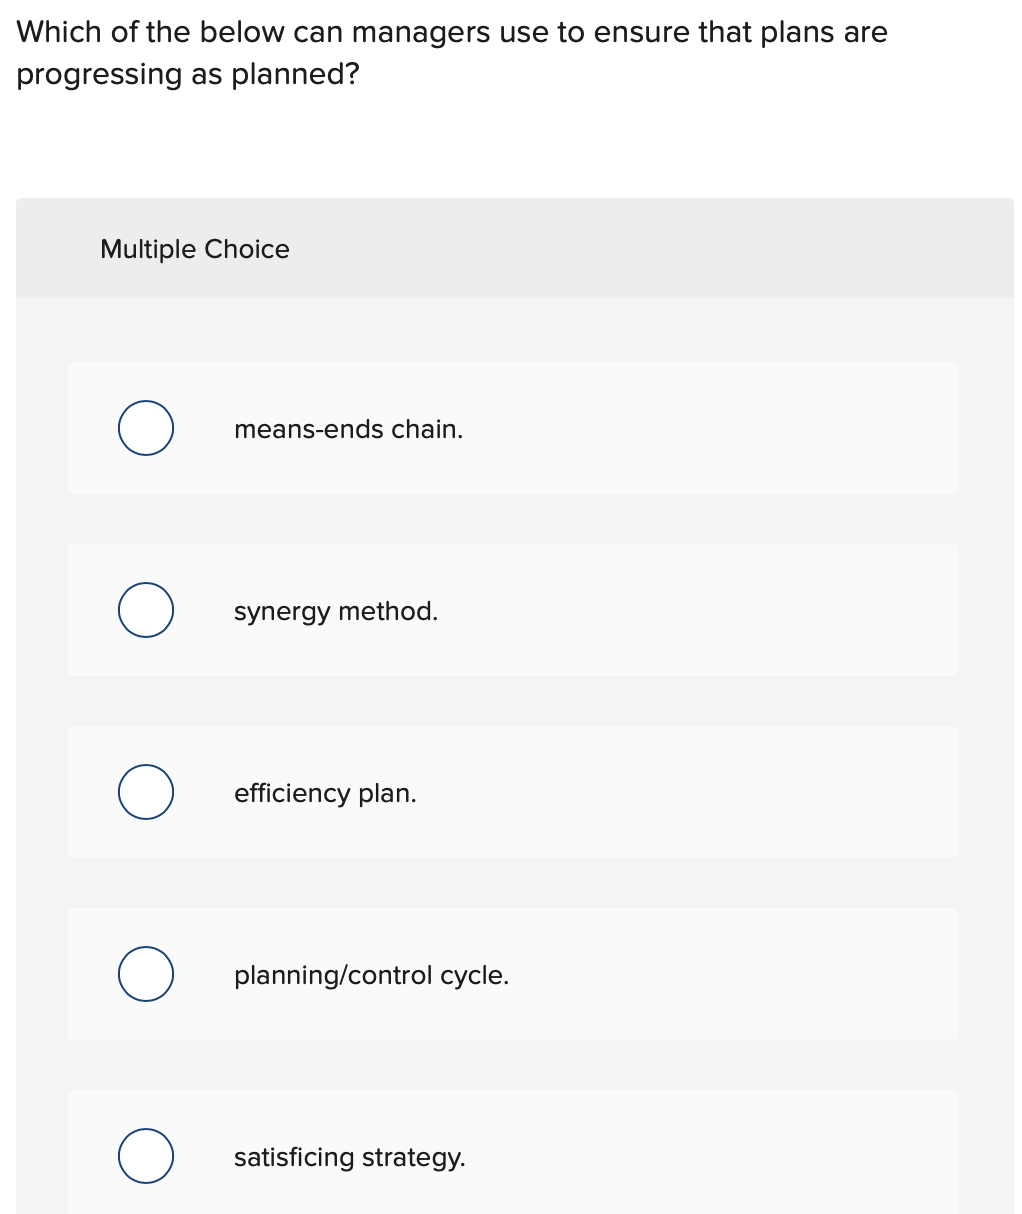Click the synergy method answer text

click(336, 611)
